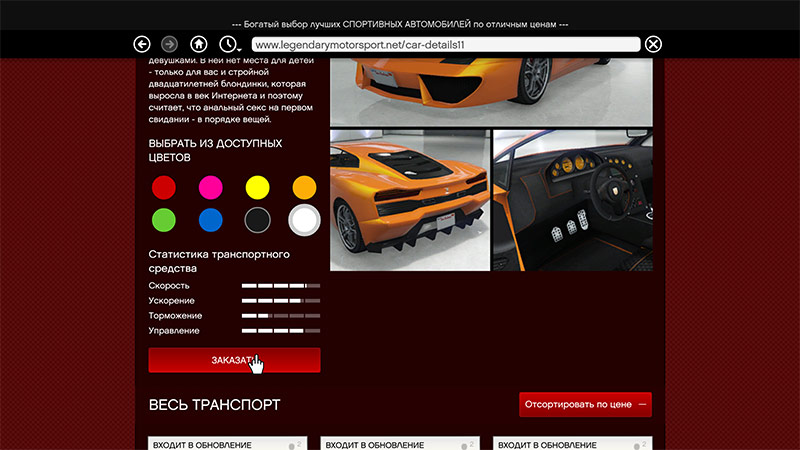Choose the blue car color
The image size is (800, 450).
tap(211, 220)
